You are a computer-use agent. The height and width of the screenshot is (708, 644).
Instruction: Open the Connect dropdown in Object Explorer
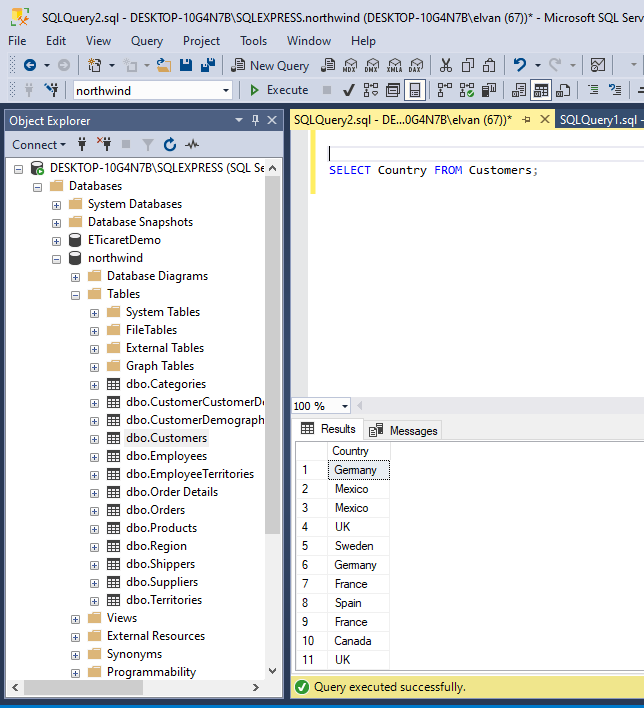(x=39, y=145)
